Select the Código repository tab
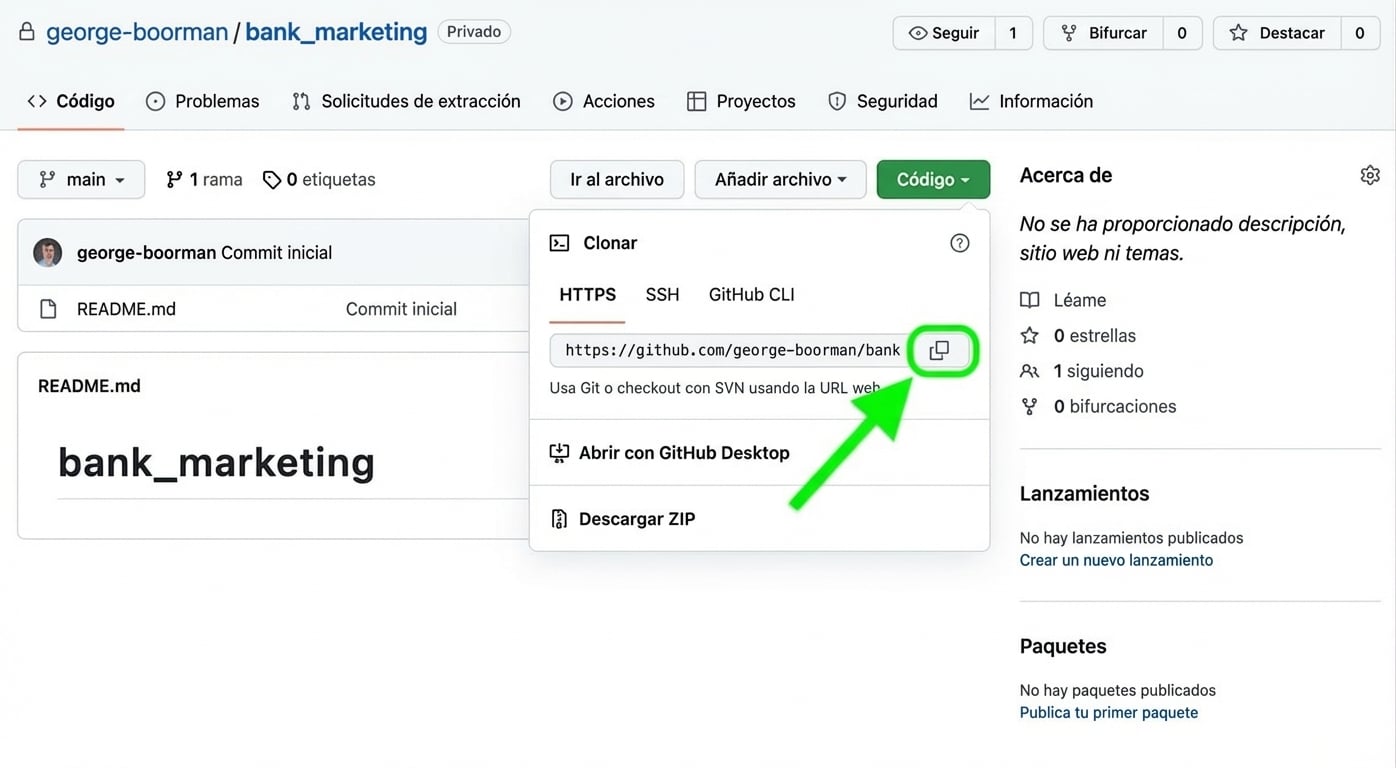The width and height of the screenshot is (1396, 768). [x=71, y=101]
